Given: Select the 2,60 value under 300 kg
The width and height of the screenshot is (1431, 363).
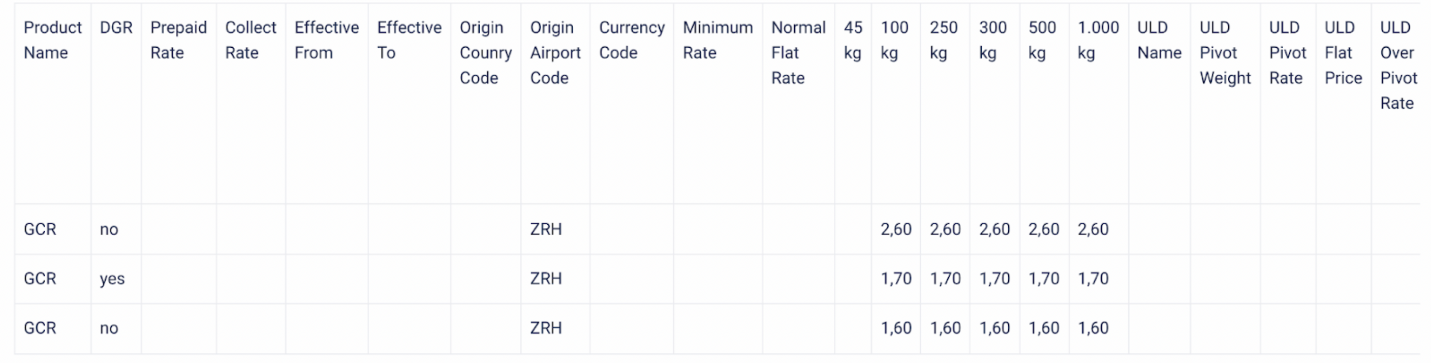Looking at the screenshot, I should pos(994,229).
